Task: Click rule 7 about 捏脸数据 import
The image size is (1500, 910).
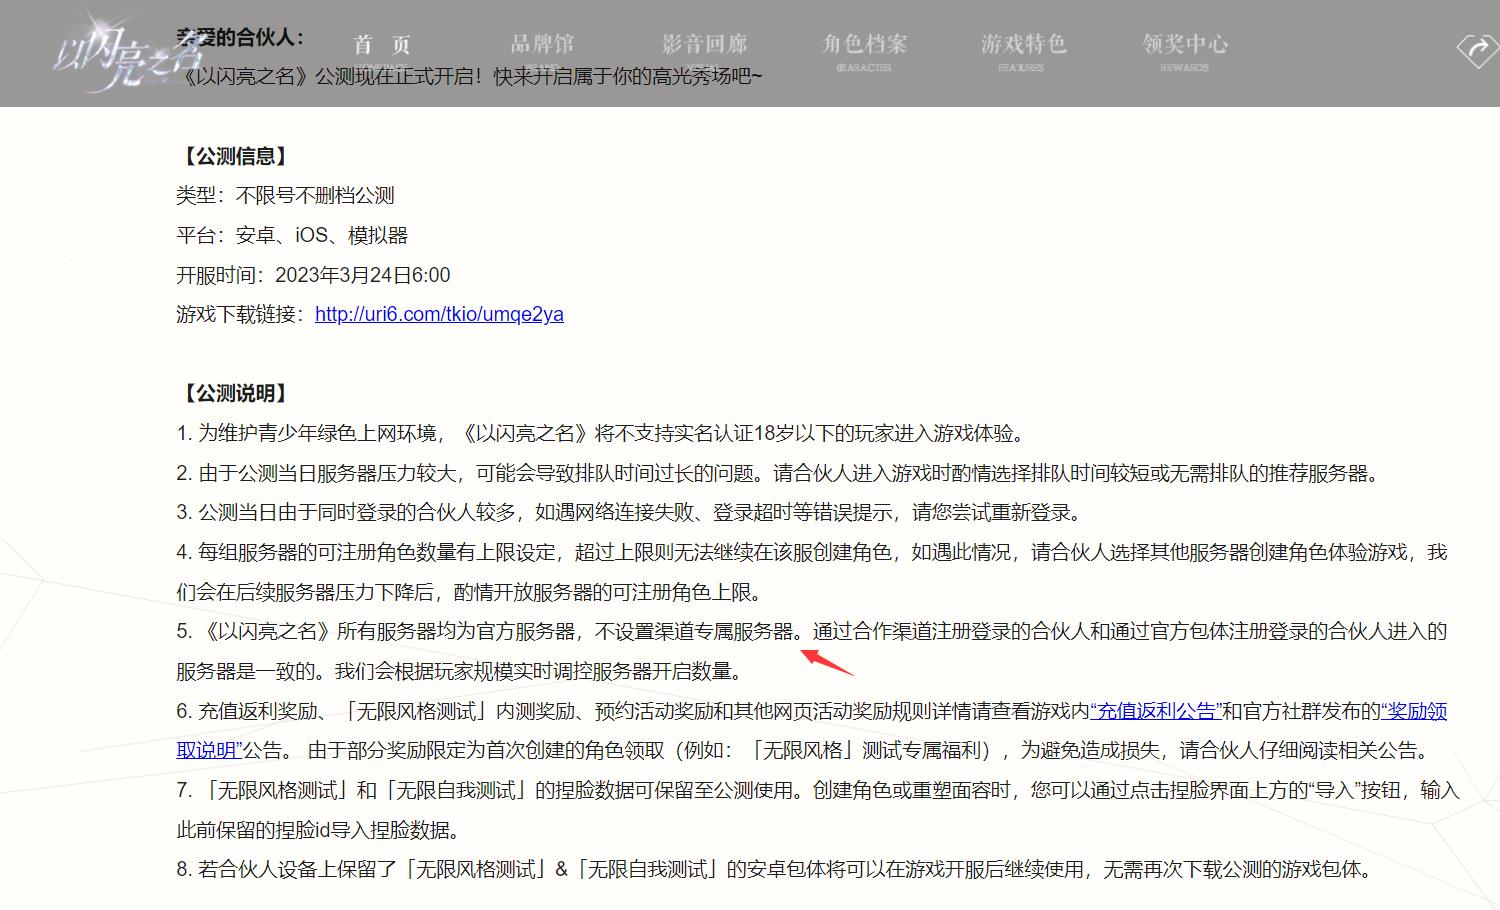Action: [x=818, y=810]
